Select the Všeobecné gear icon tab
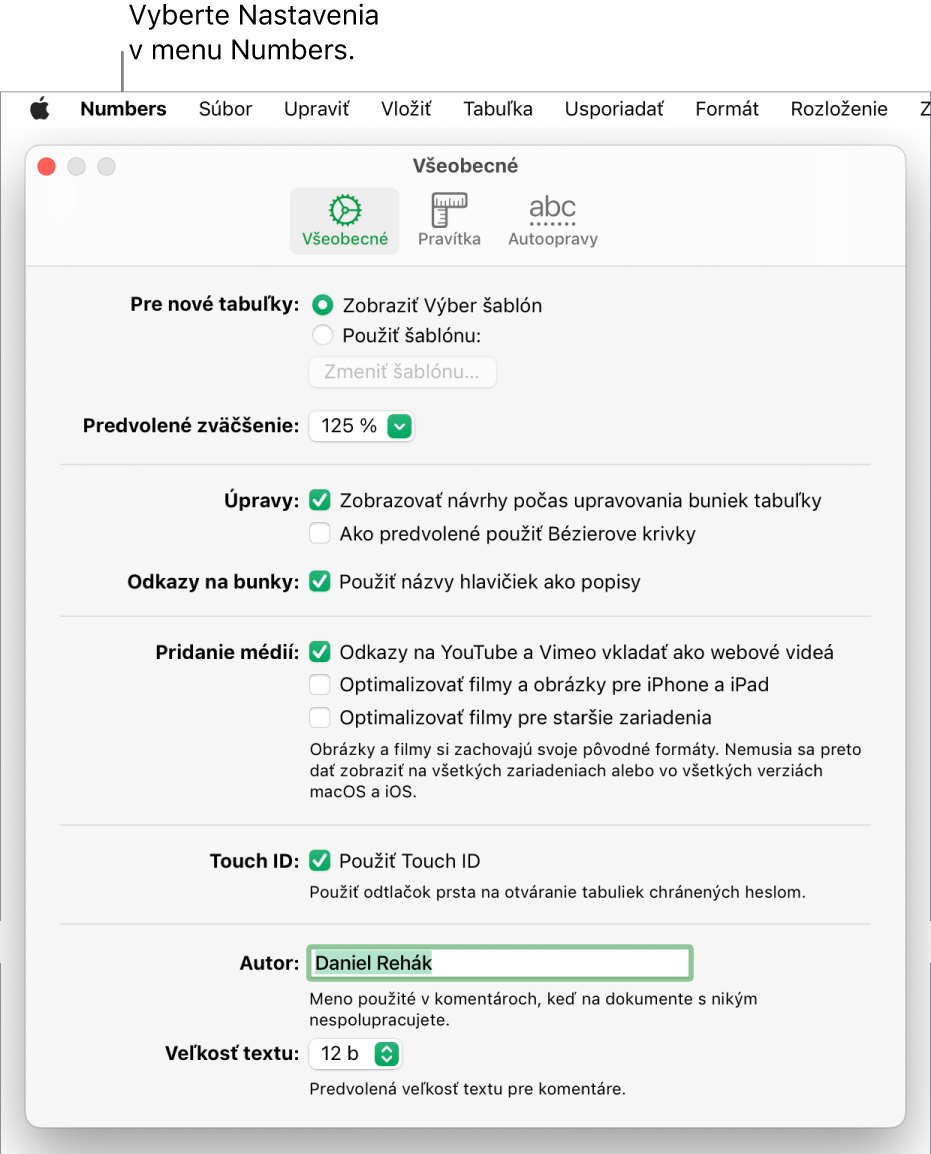The width and height of the screenshot is (931, 1154). point(345,221)
